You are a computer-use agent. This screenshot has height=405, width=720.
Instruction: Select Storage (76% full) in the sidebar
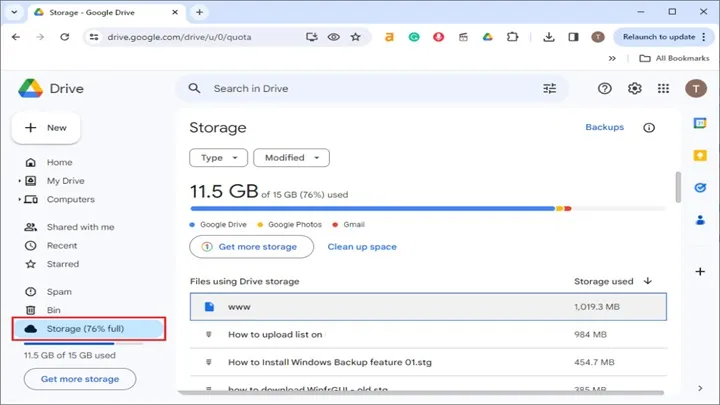[89, 329]
